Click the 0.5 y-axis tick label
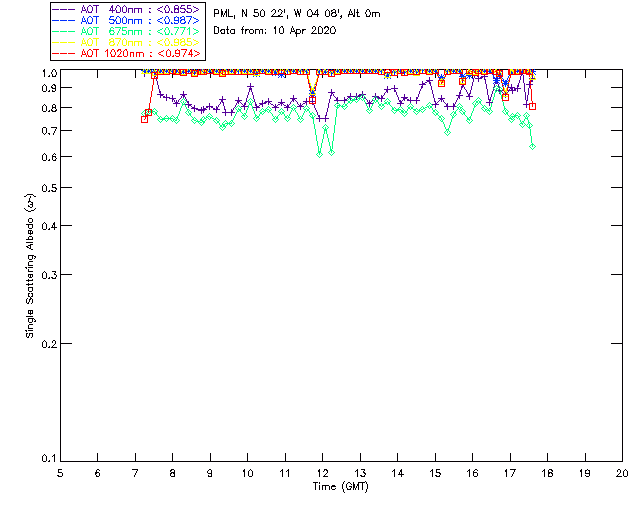 (49, 188)
